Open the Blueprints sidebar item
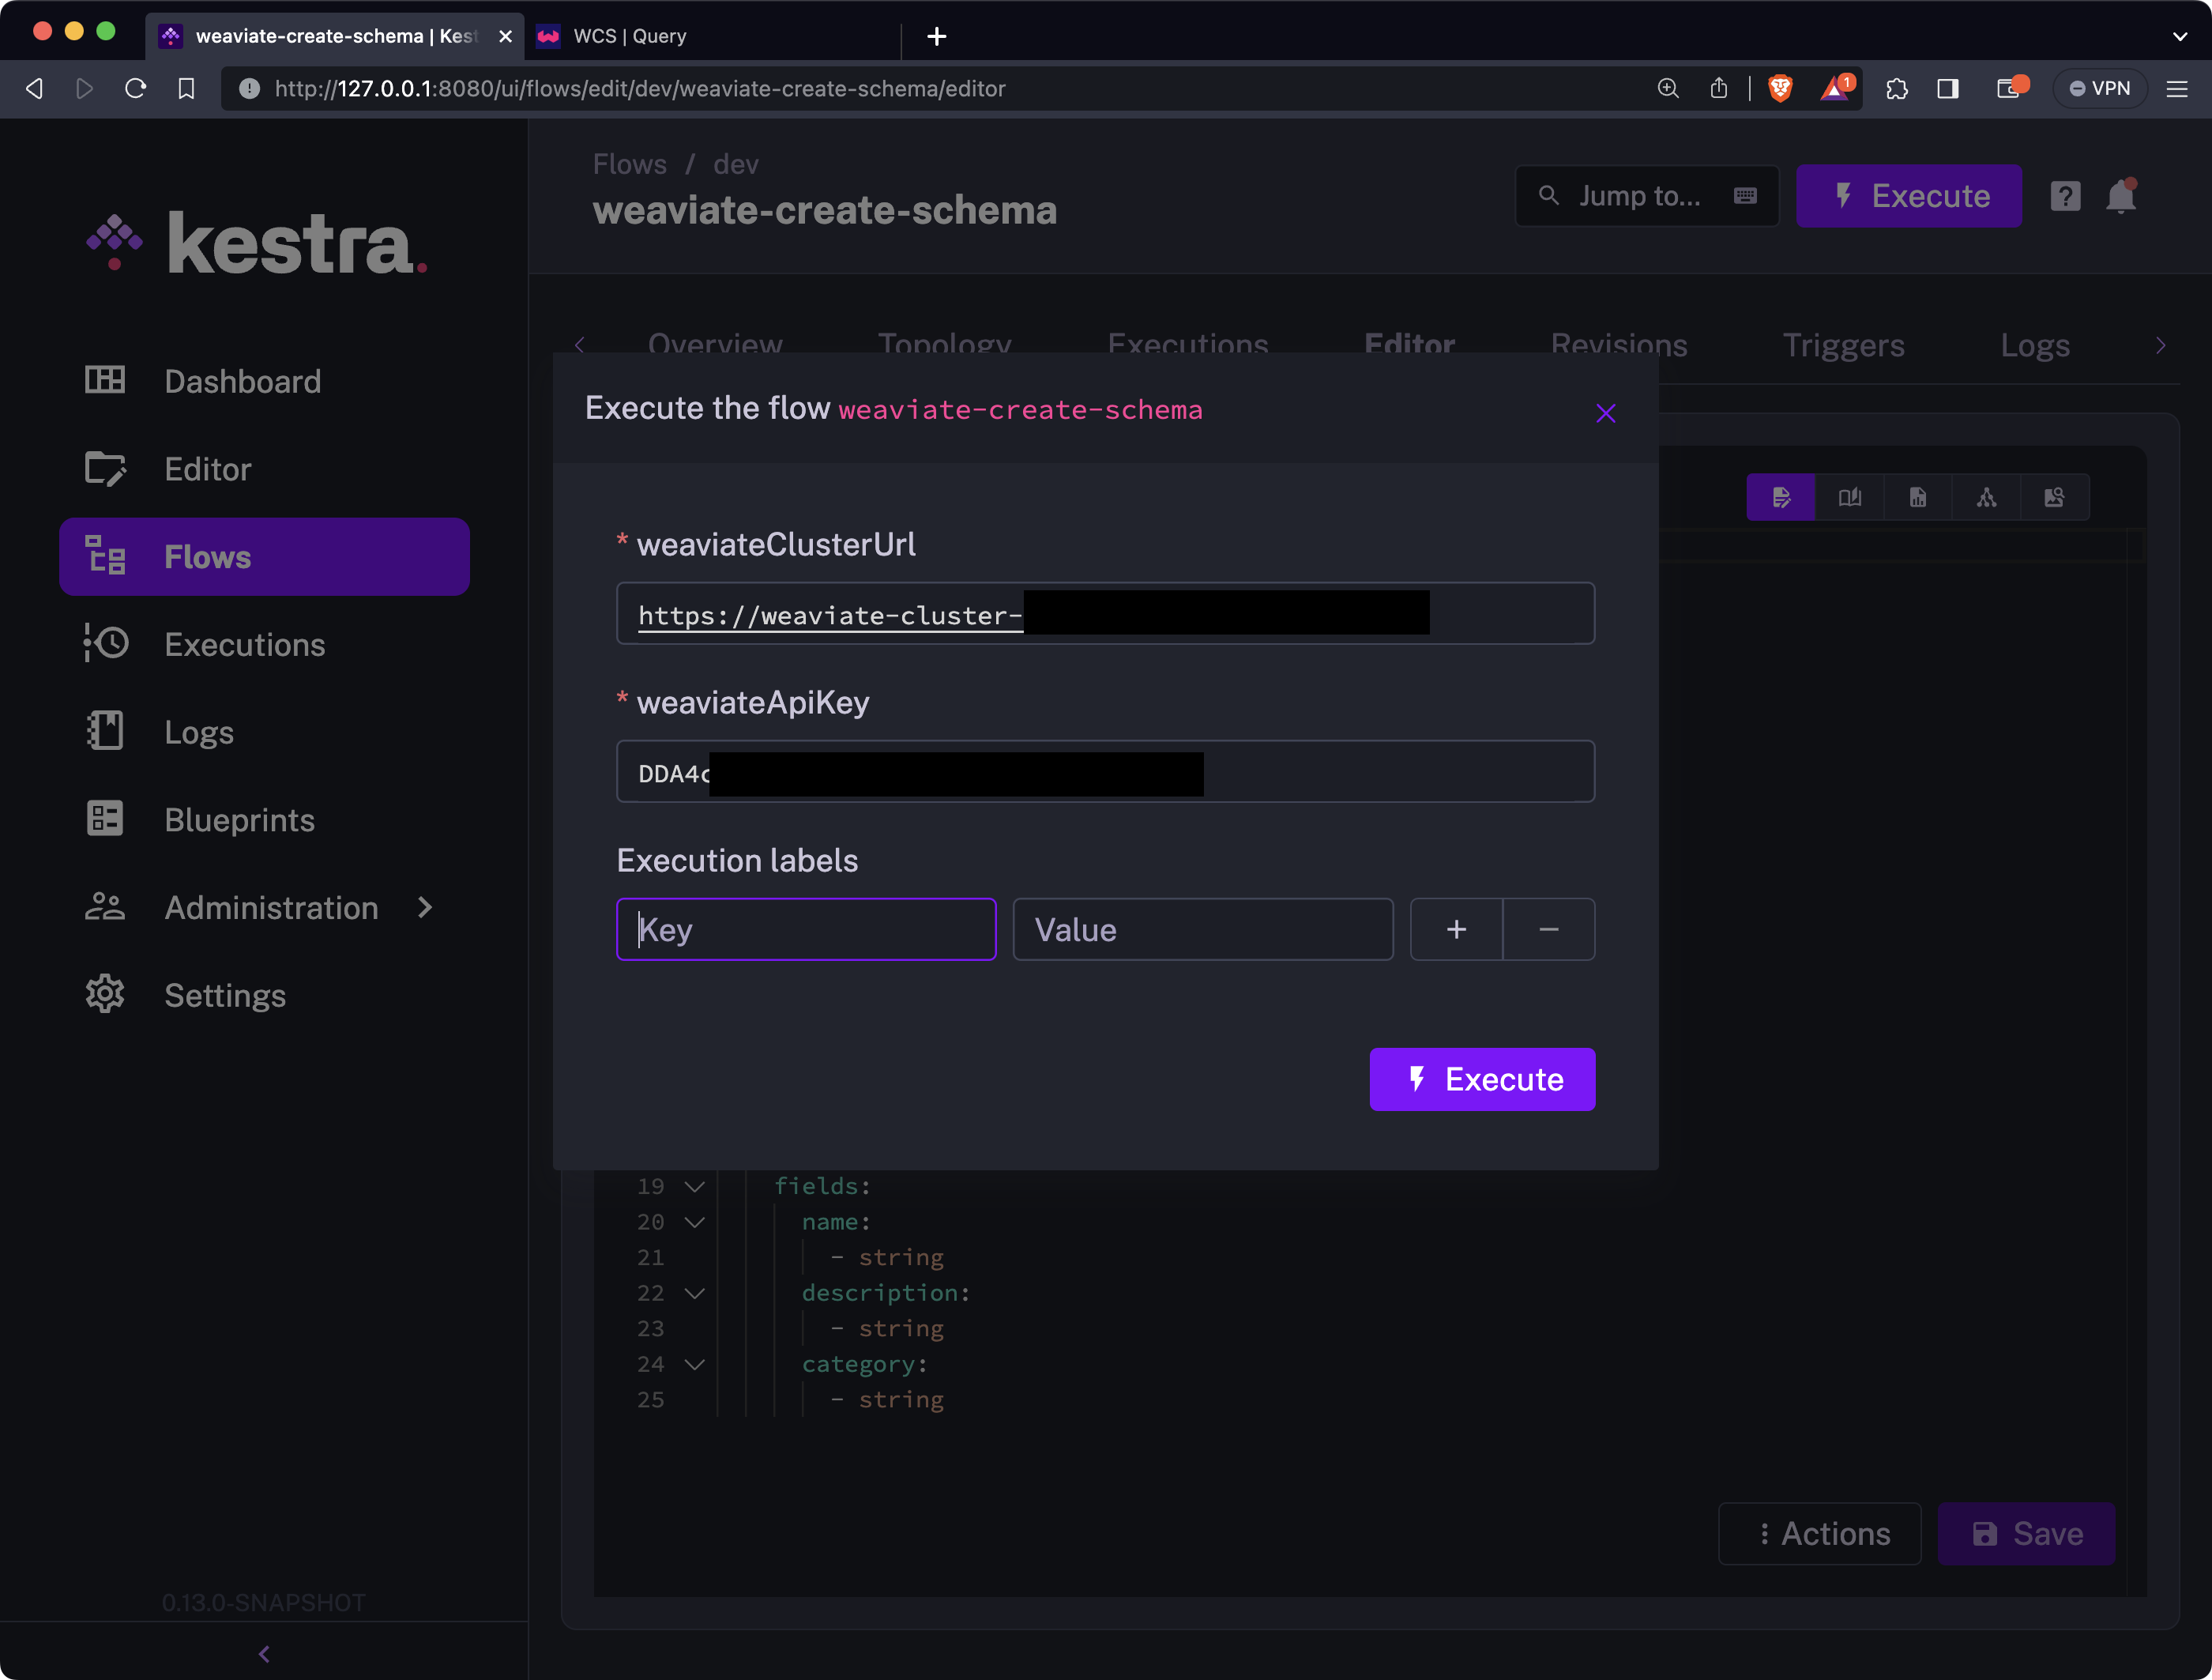The image size is (2212, 1680). click(x=239, y=820)
